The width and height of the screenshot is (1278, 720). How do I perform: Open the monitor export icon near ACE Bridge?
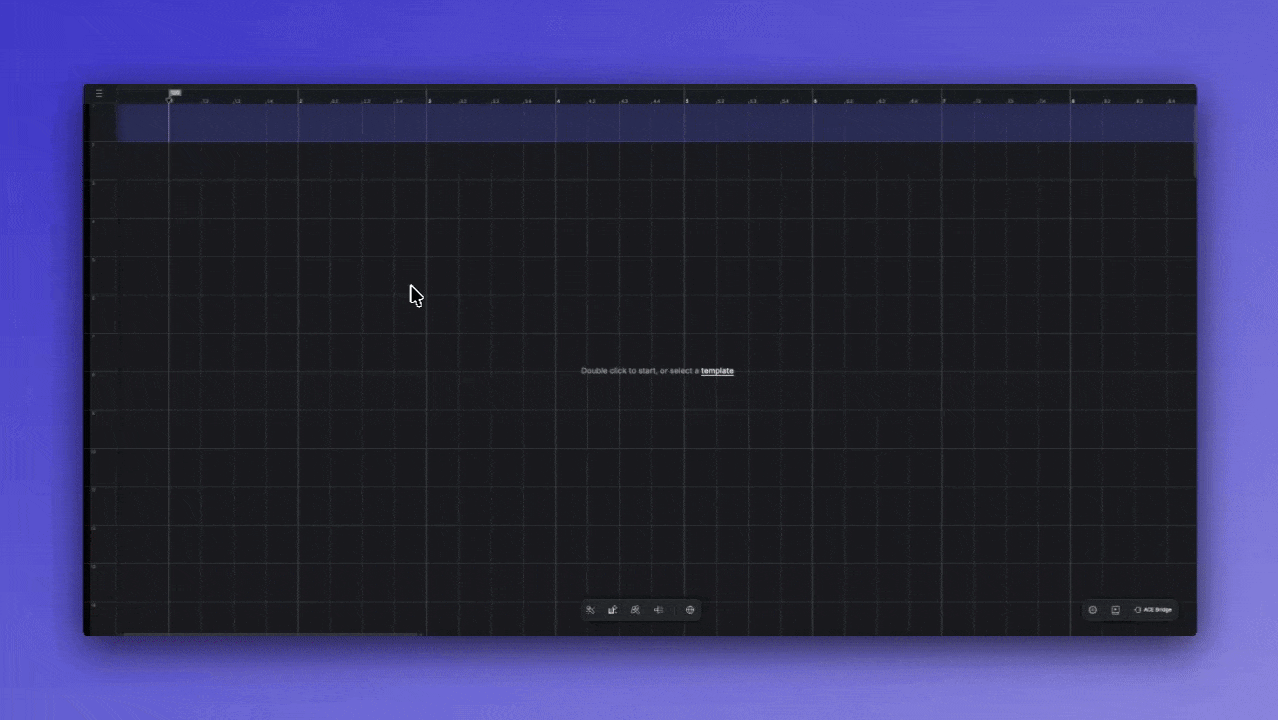click(1115, 610)
